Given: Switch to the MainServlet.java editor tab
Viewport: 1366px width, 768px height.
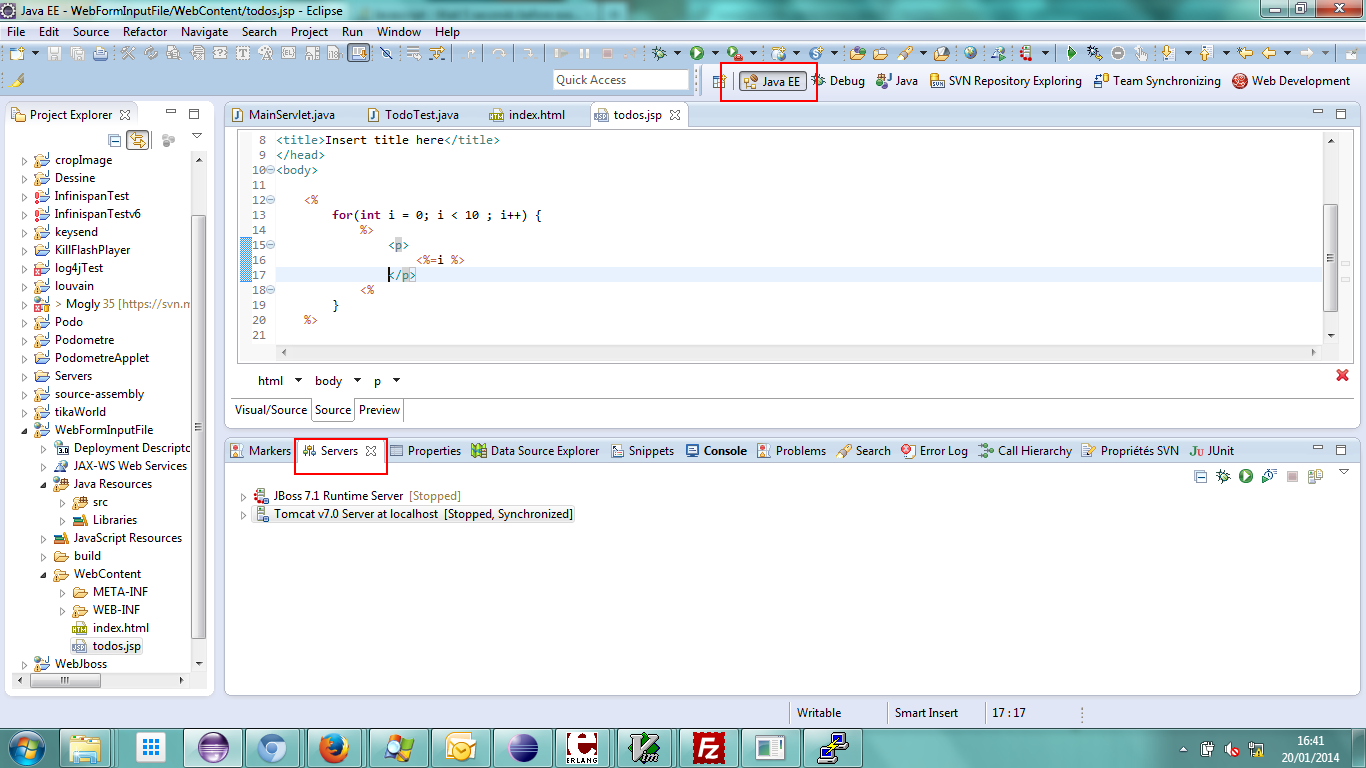Looking at the screenshot, I should (283, 115).
